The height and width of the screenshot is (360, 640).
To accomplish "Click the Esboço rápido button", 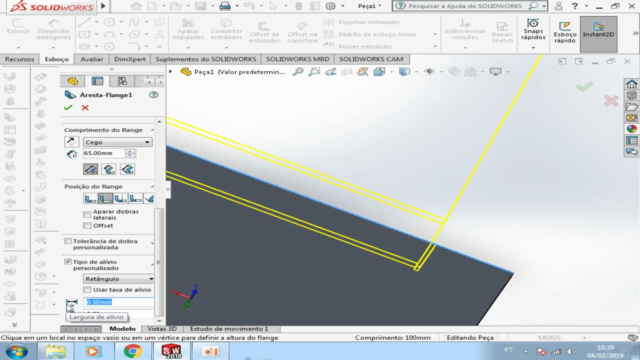I will coord(565,32).
